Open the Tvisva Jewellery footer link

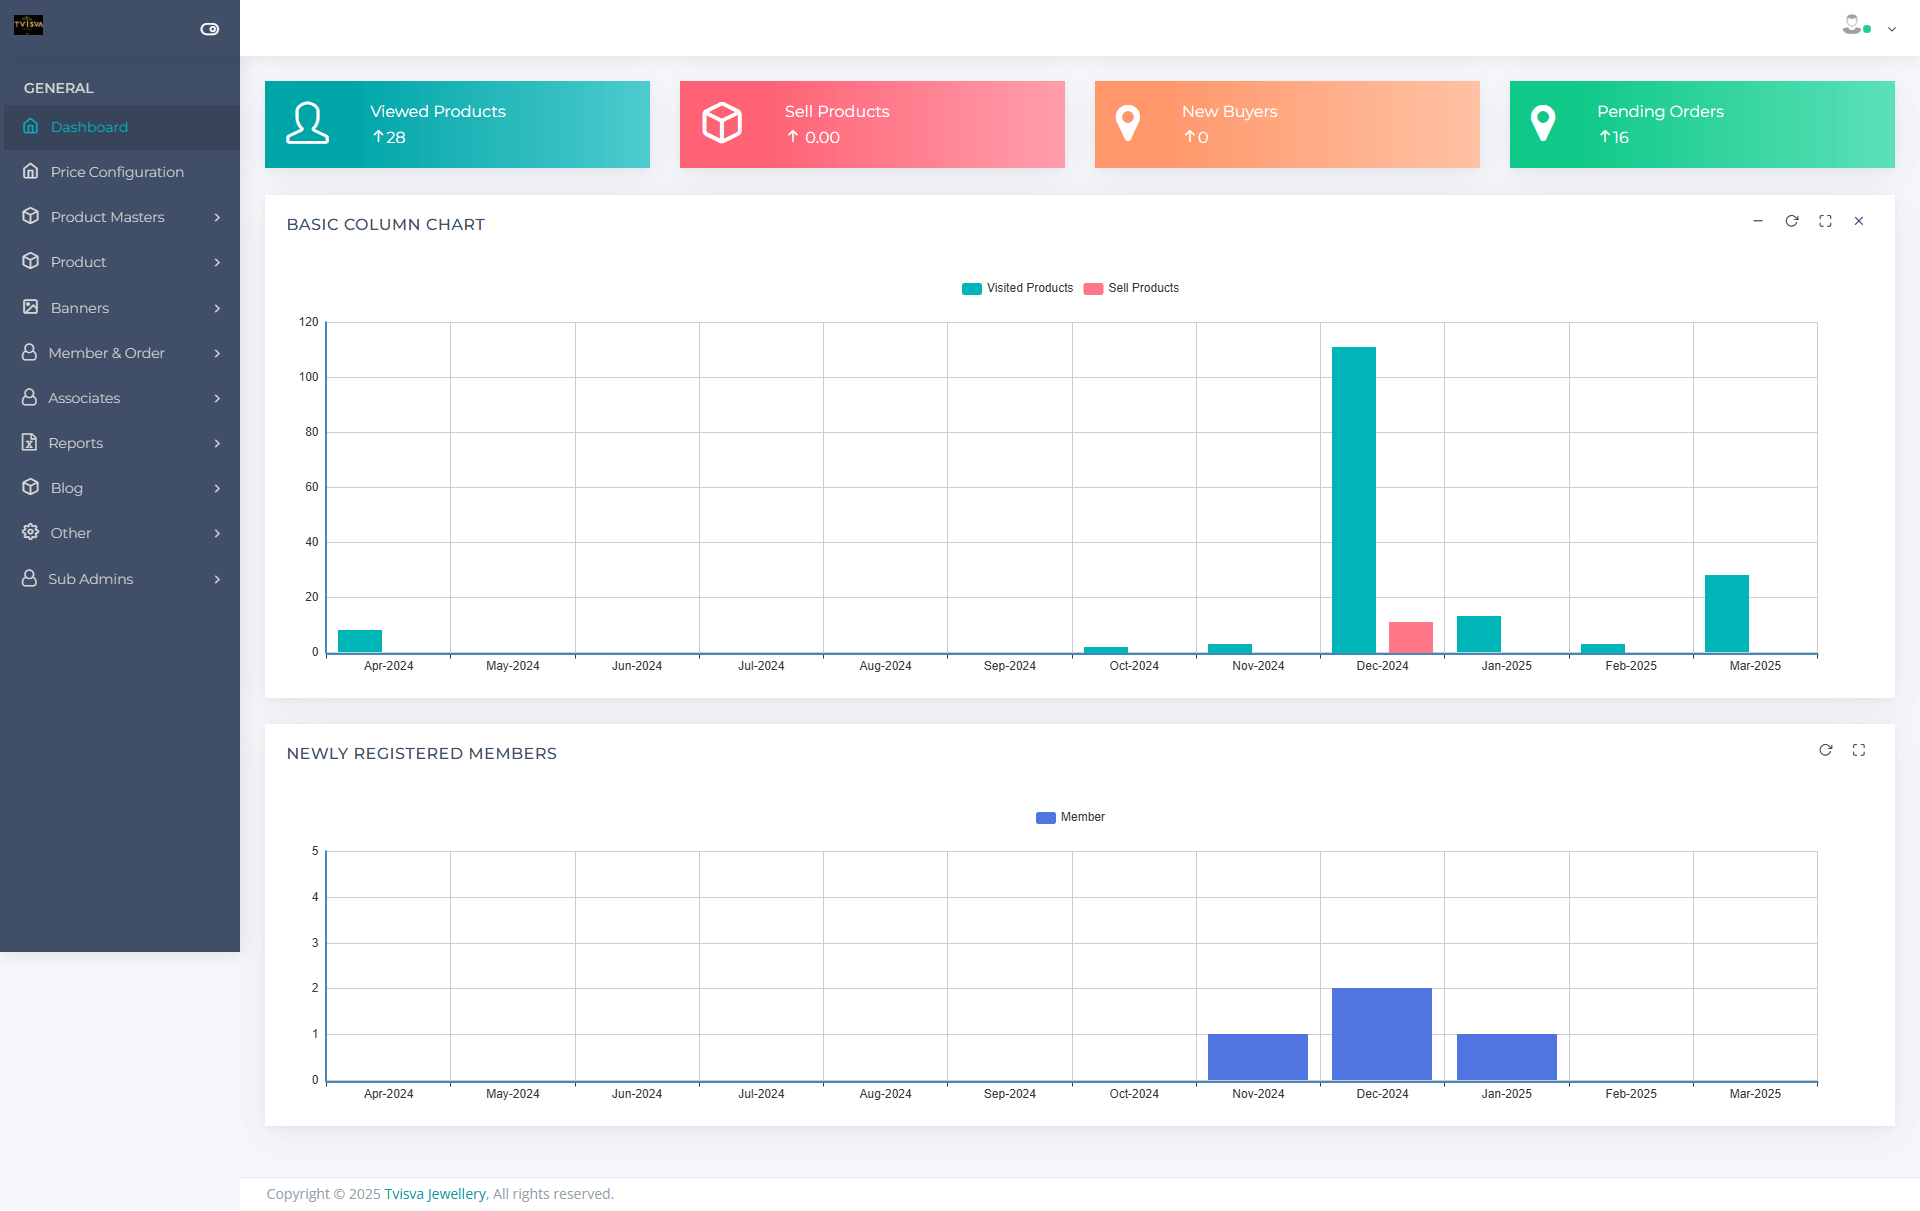[435, 1194]
